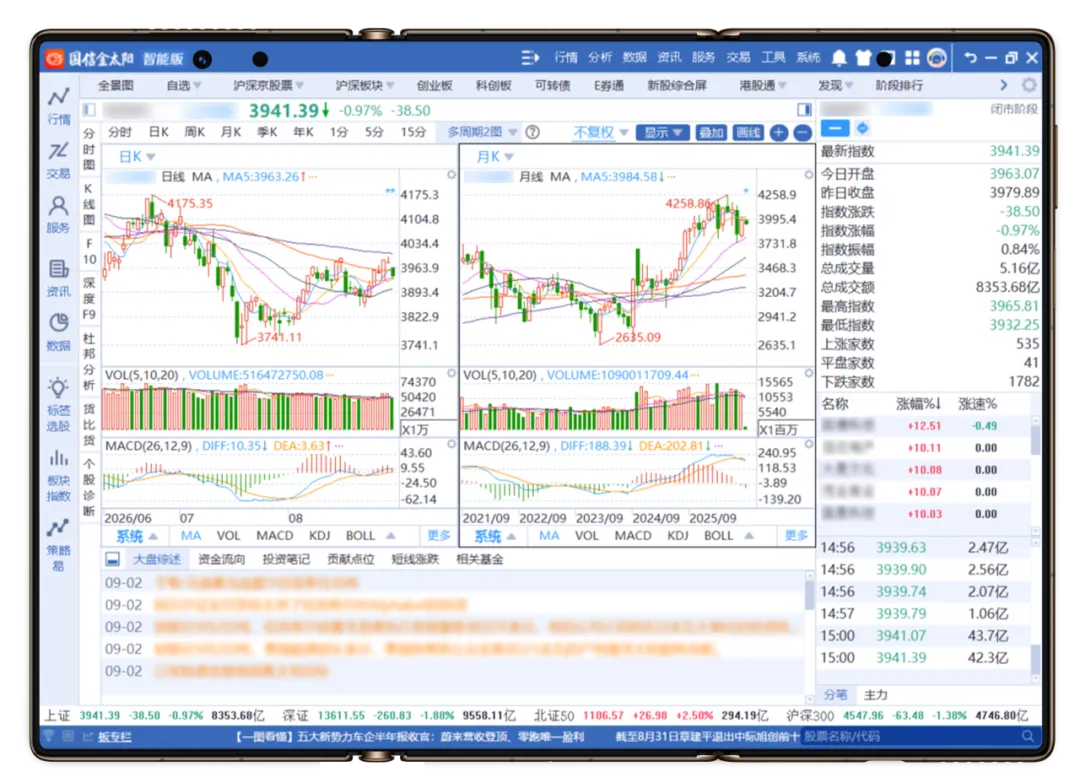
Task: Click the 更多 link under the daily chart
Action: click(439, 535)
